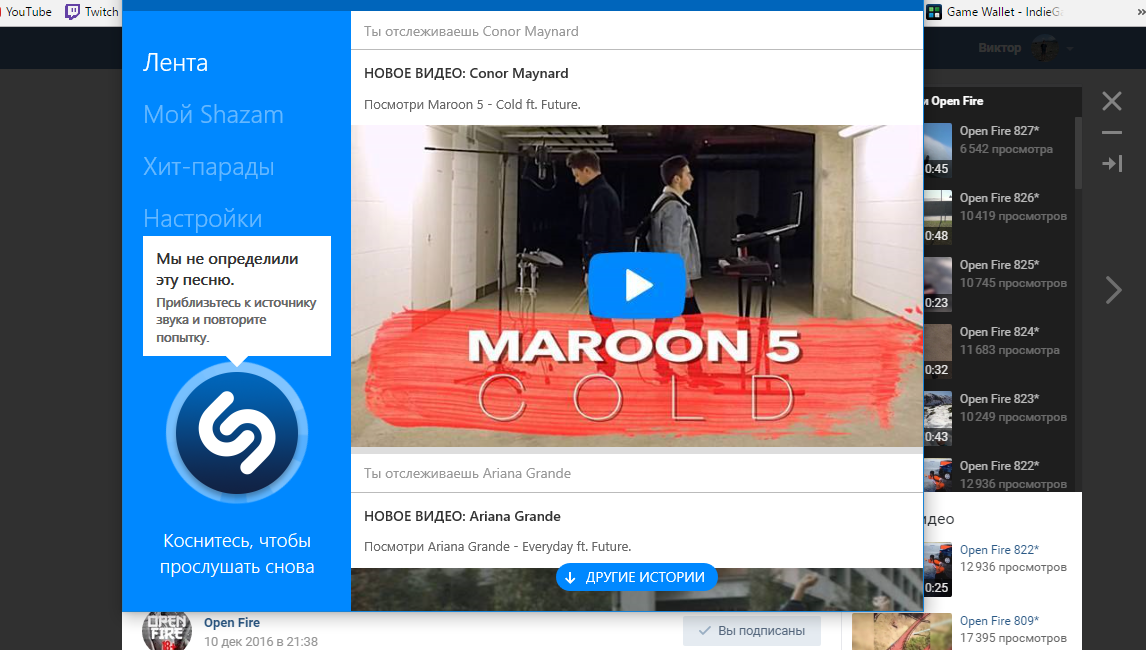Open Хит-парады section

(x=209, y=167)
